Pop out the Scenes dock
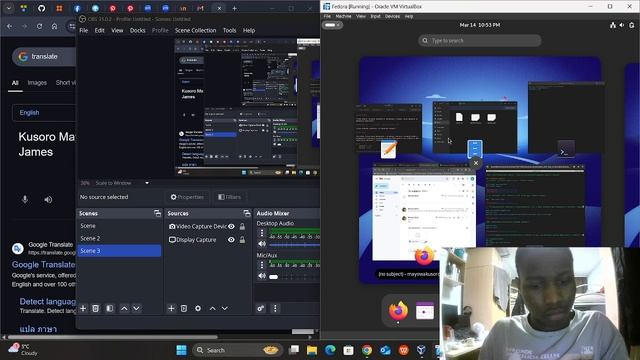This screenshot has width=640, height=360. click(x=157, y=213)
